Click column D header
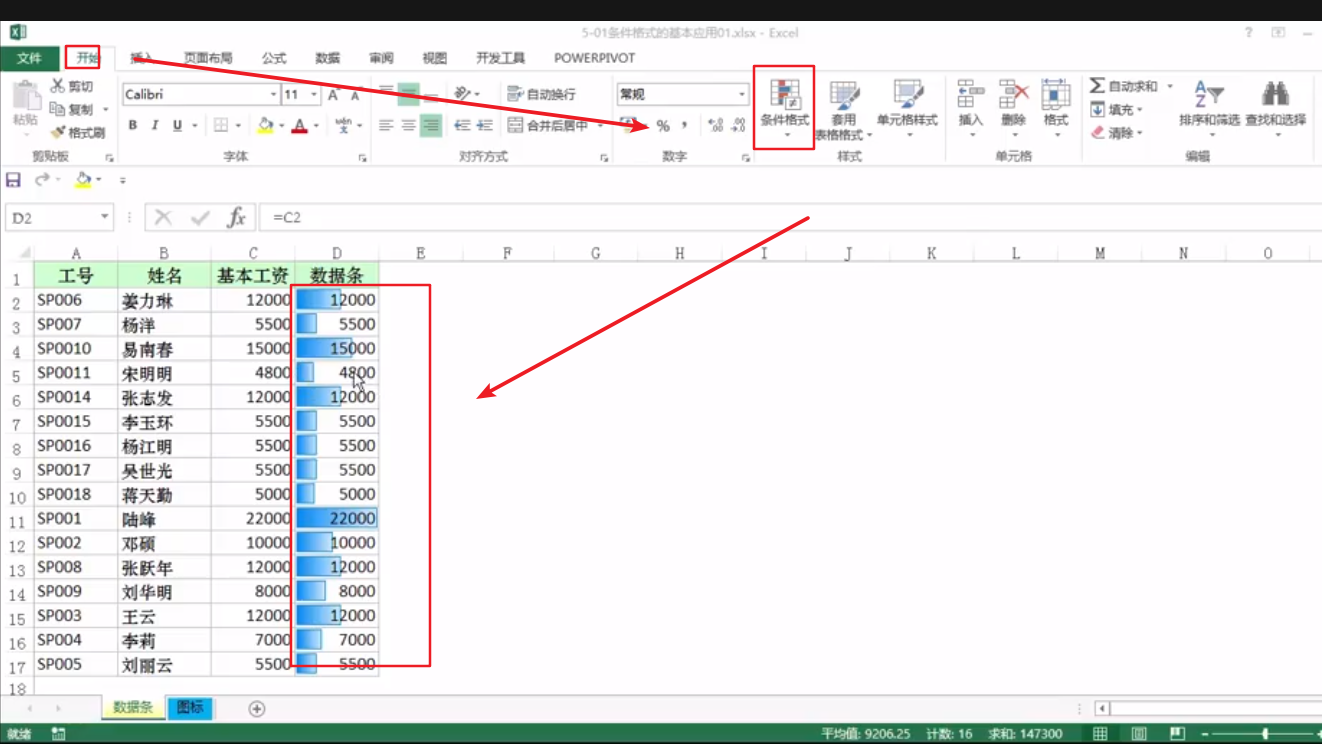The height and width of the screenshot is (744, 1322). click(x=337, y=253)
